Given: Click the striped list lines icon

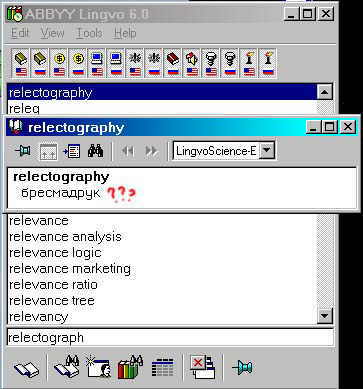Looking at the screenshot, I should point(162,367).
